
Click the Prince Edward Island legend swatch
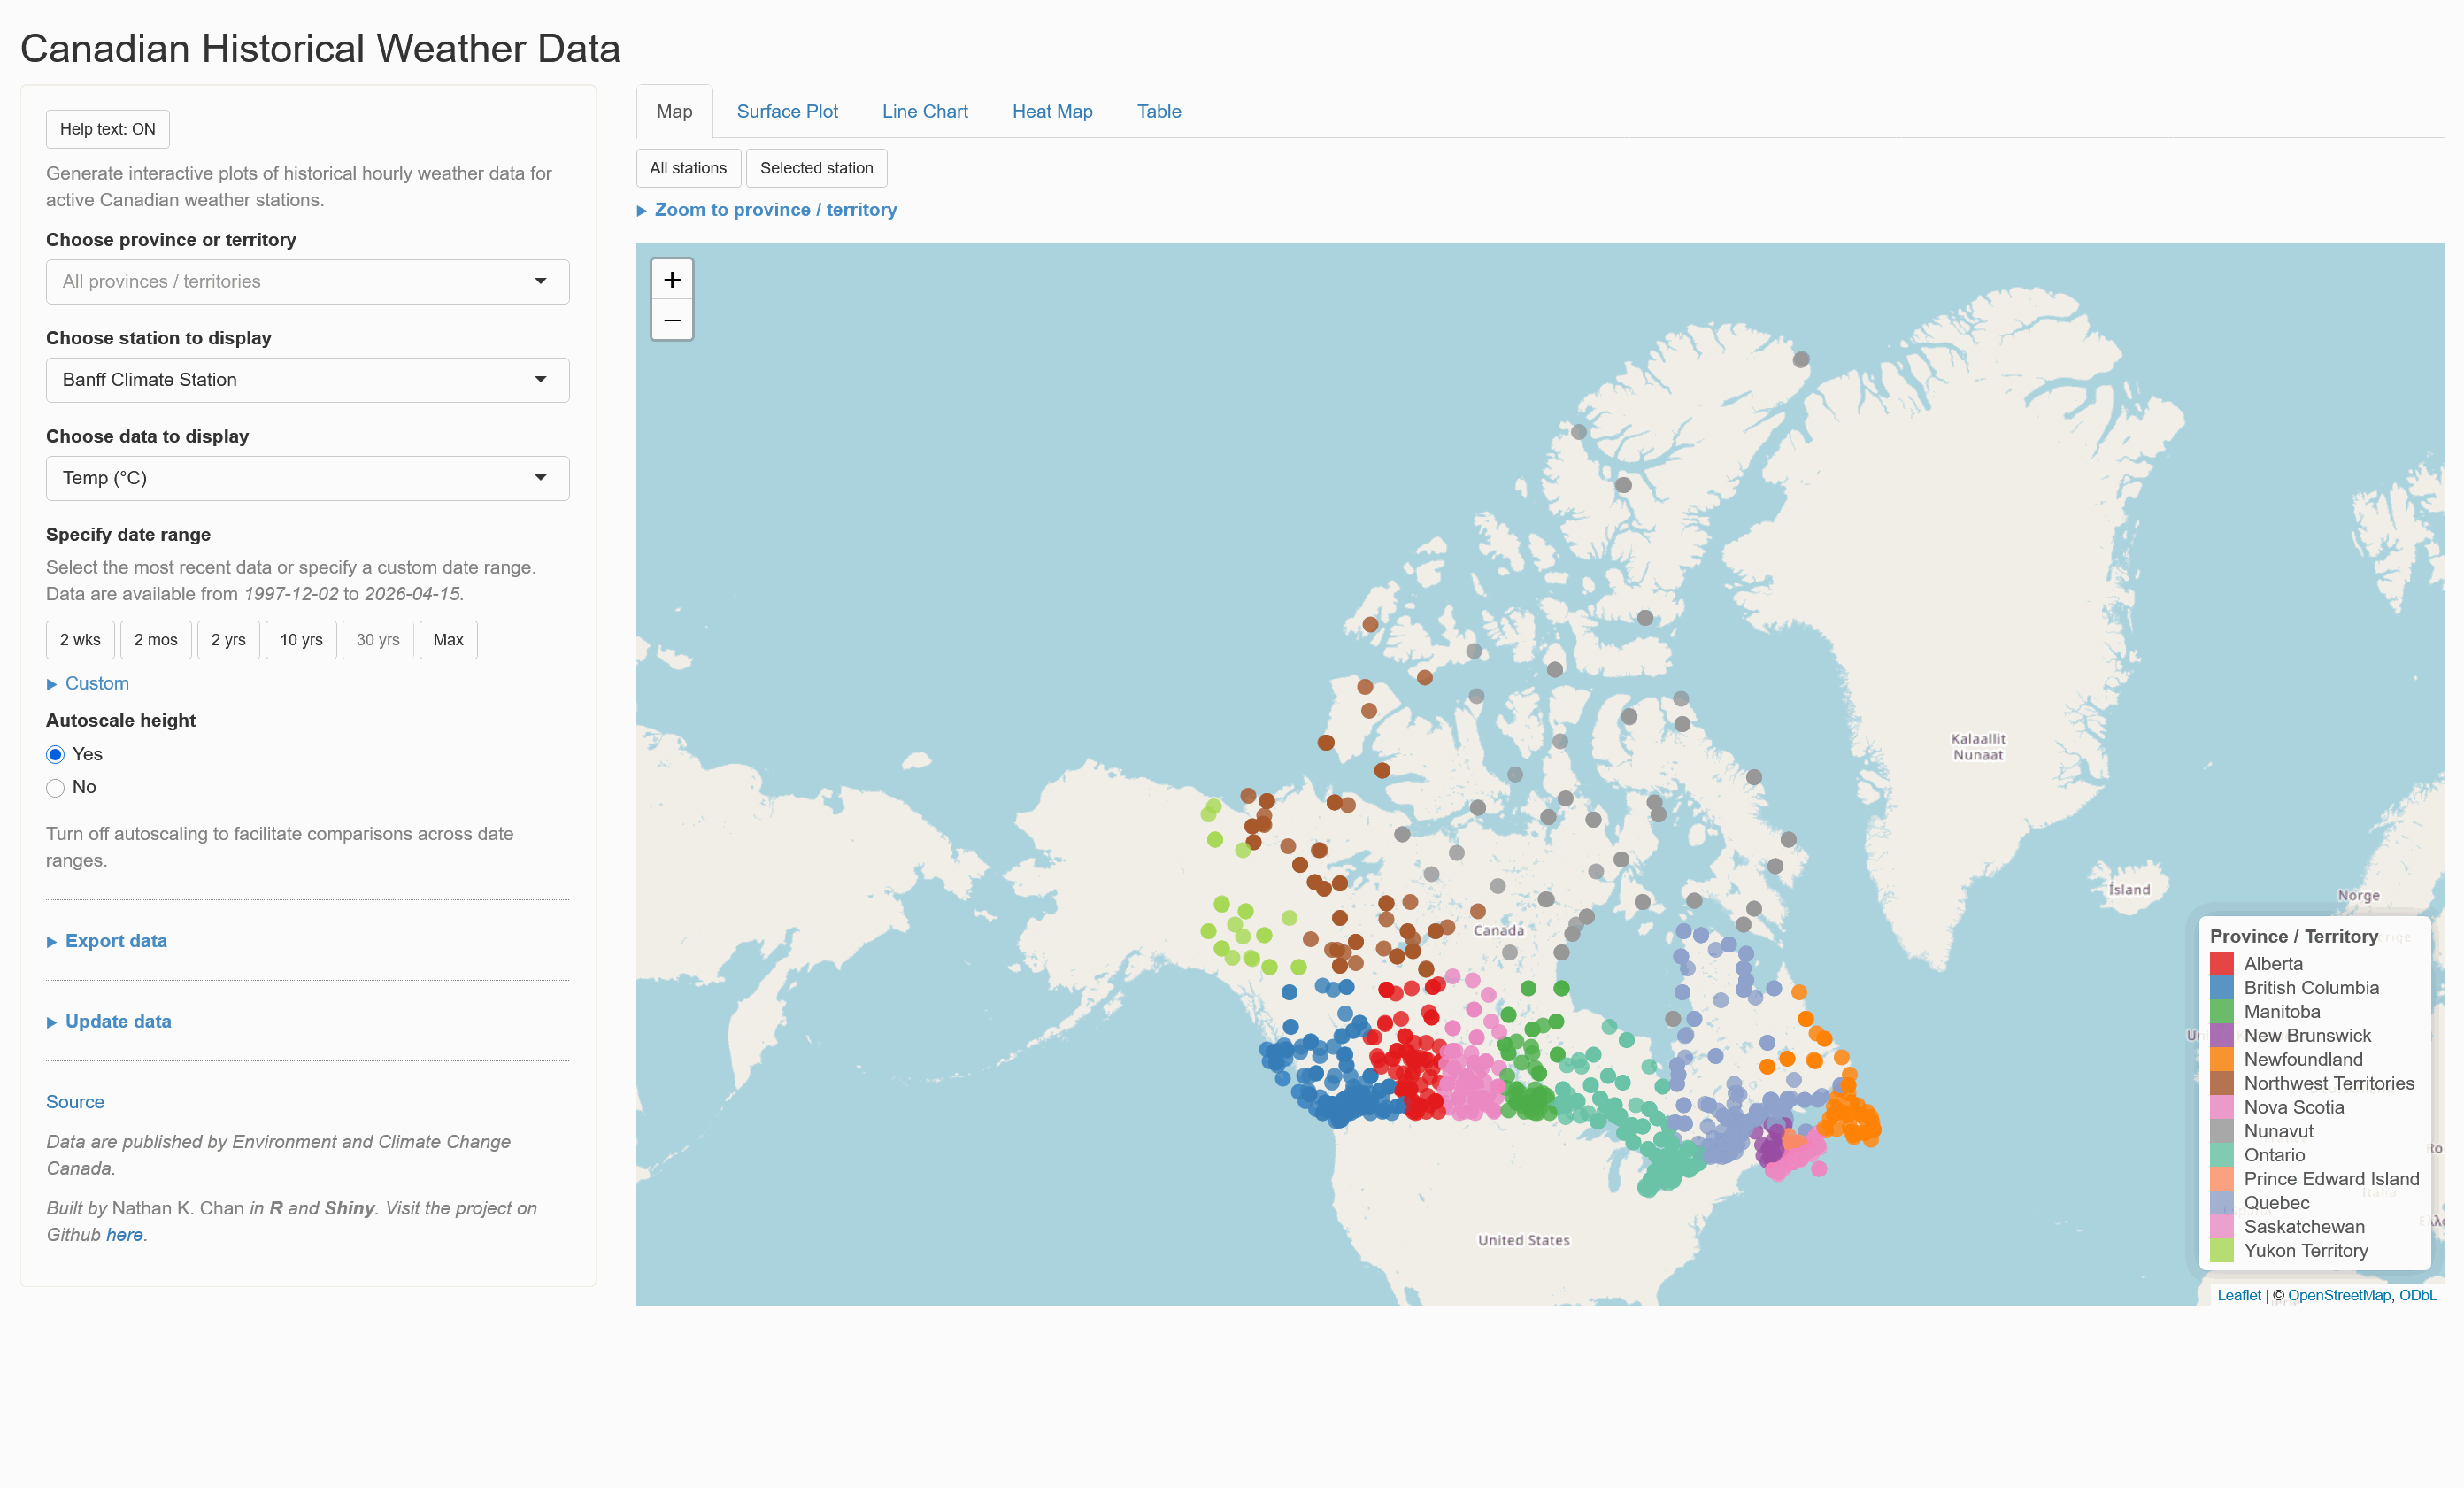coord(2222,1179)
